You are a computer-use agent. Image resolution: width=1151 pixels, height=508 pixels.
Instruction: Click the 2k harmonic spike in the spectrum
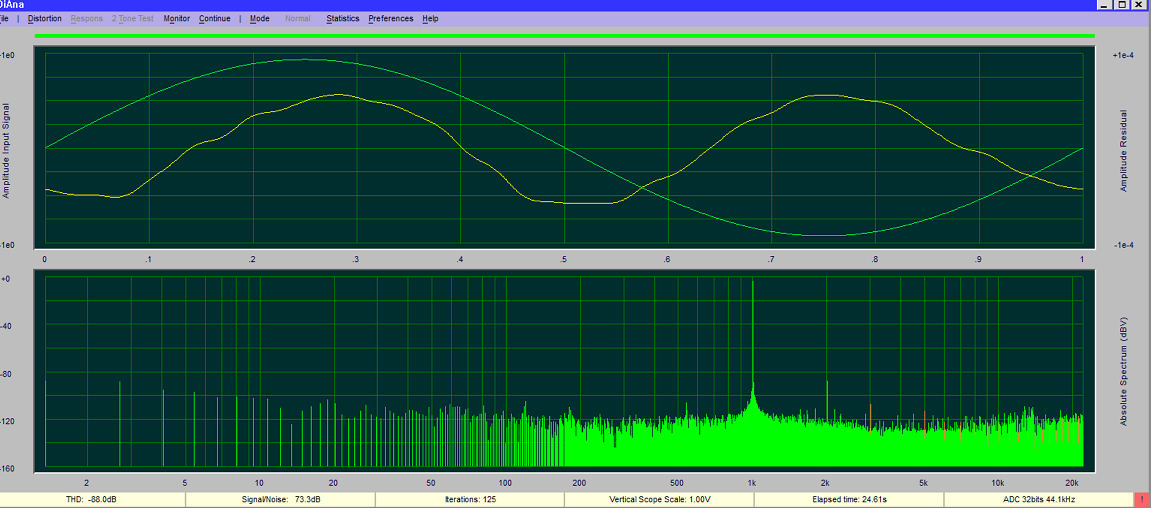click(827, 402)
